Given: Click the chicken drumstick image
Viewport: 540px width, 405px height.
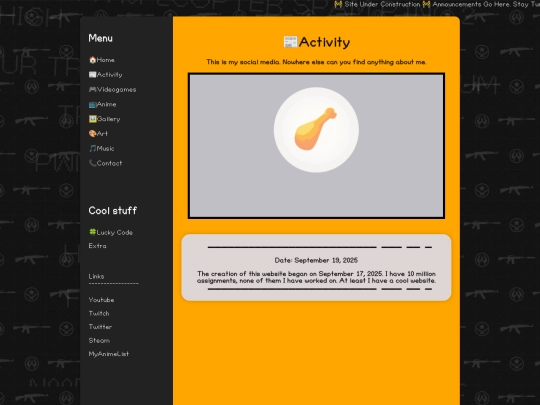Looking at the screenshot, I should 316,130.
